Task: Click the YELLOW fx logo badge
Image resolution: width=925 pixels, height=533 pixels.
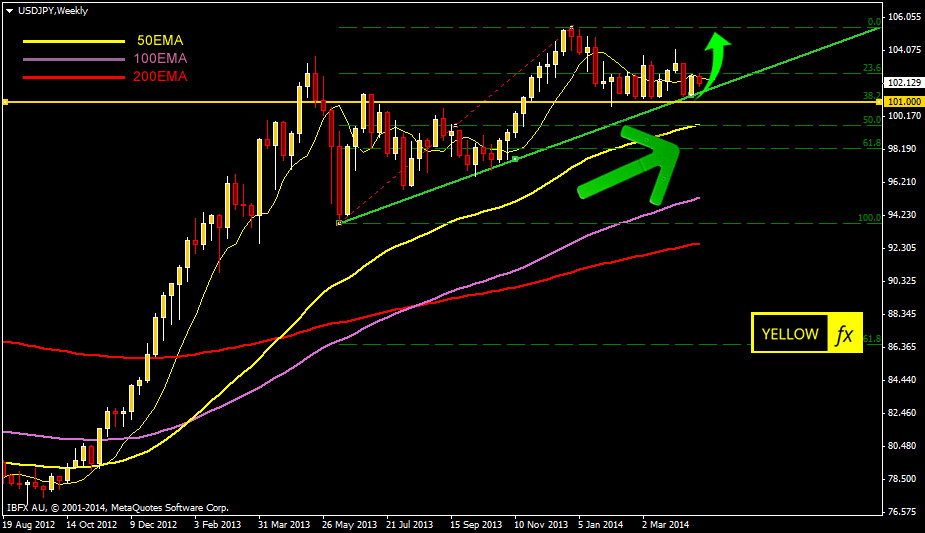Action: tap(806, 334)
